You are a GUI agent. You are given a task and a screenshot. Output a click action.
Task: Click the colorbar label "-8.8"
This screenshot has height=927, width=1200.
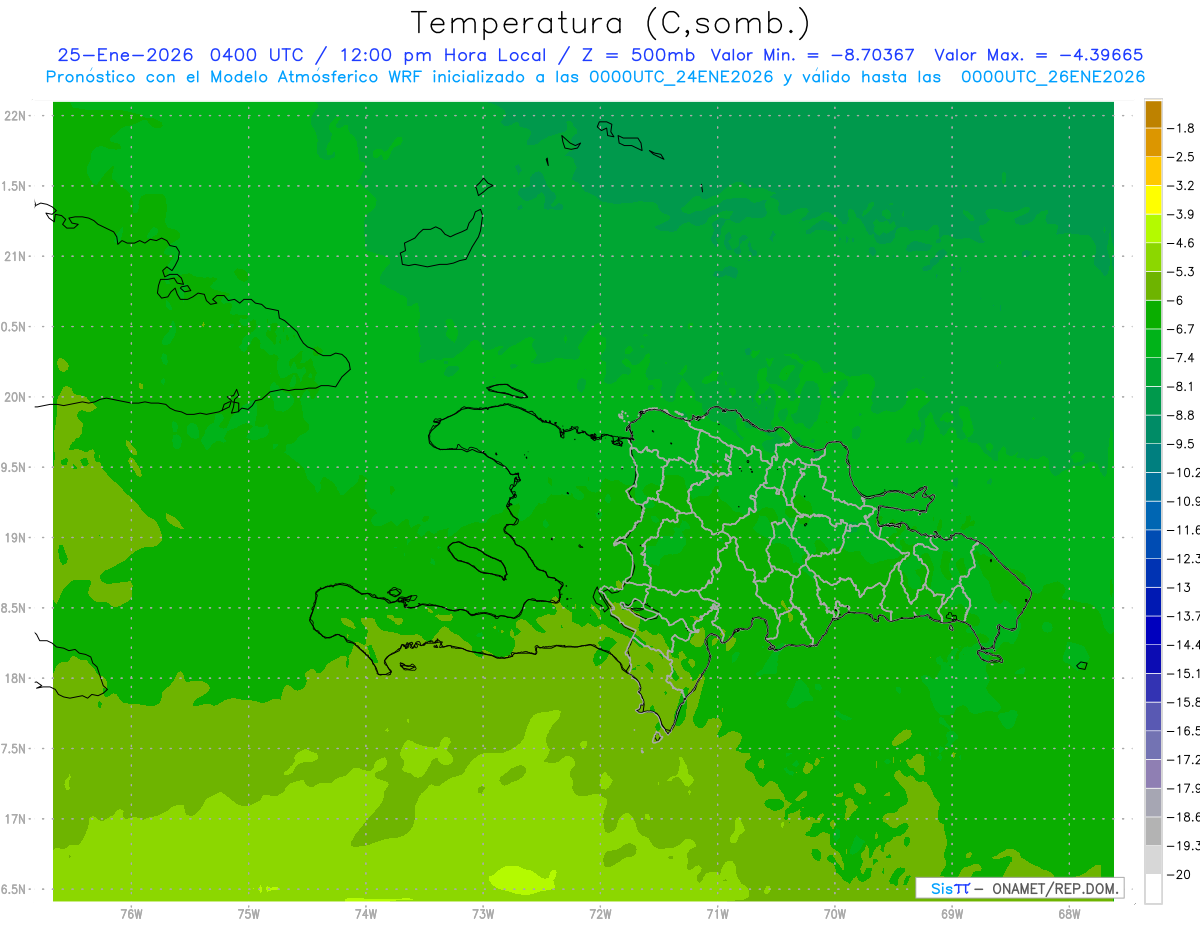pos(1183,415)
